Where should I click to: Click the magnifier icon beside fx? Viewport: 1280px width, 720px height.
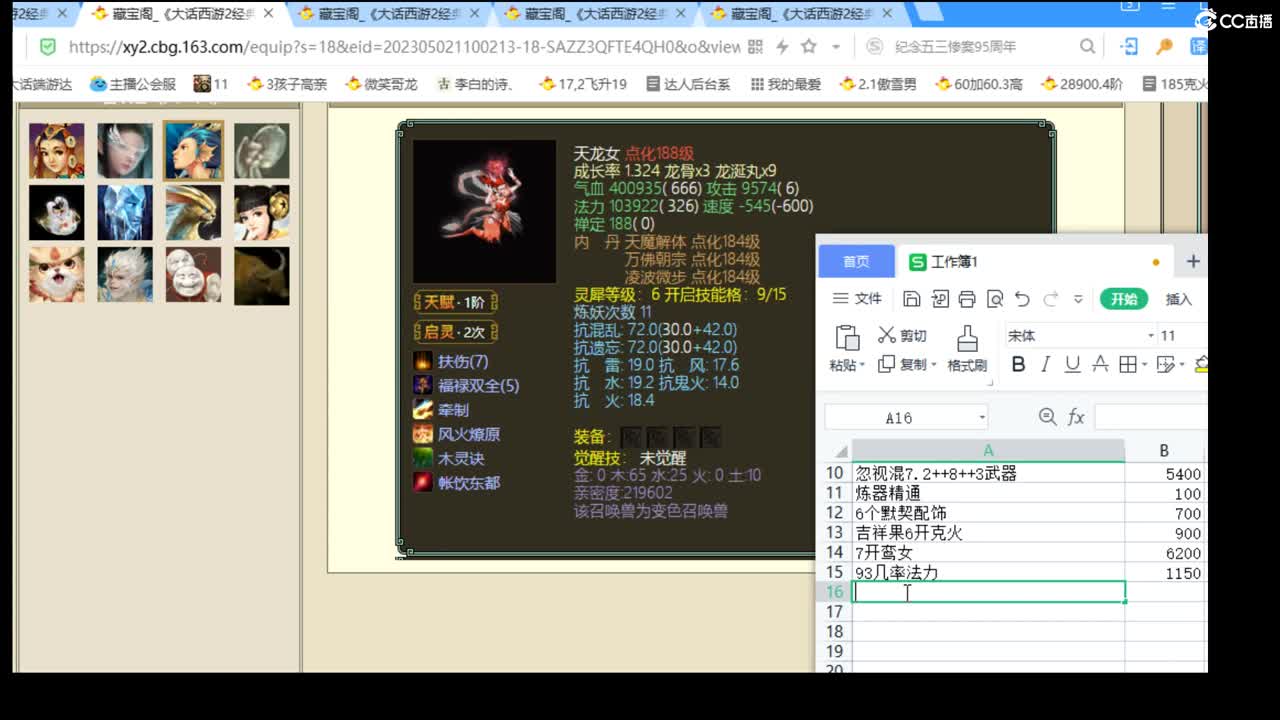click(1048, 416)
